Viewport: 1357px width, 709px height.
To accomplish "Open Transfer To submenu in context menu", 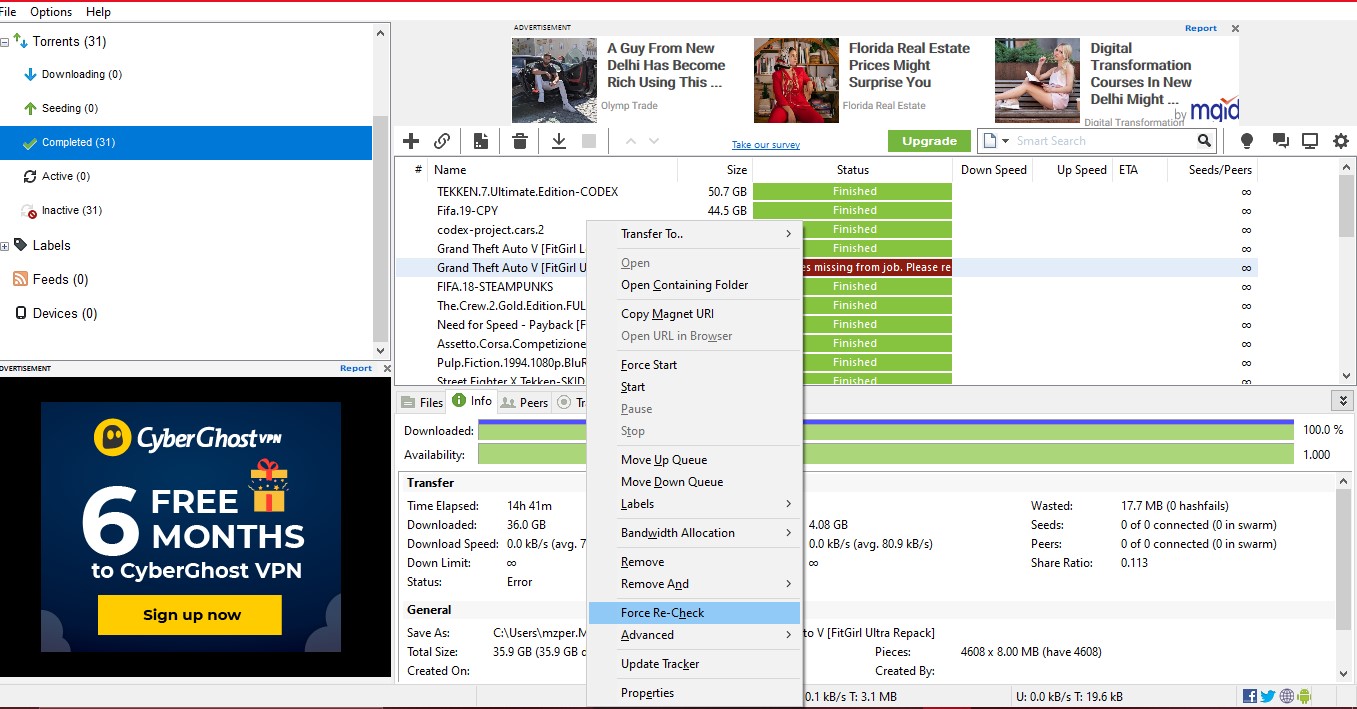I will (695, 234).
